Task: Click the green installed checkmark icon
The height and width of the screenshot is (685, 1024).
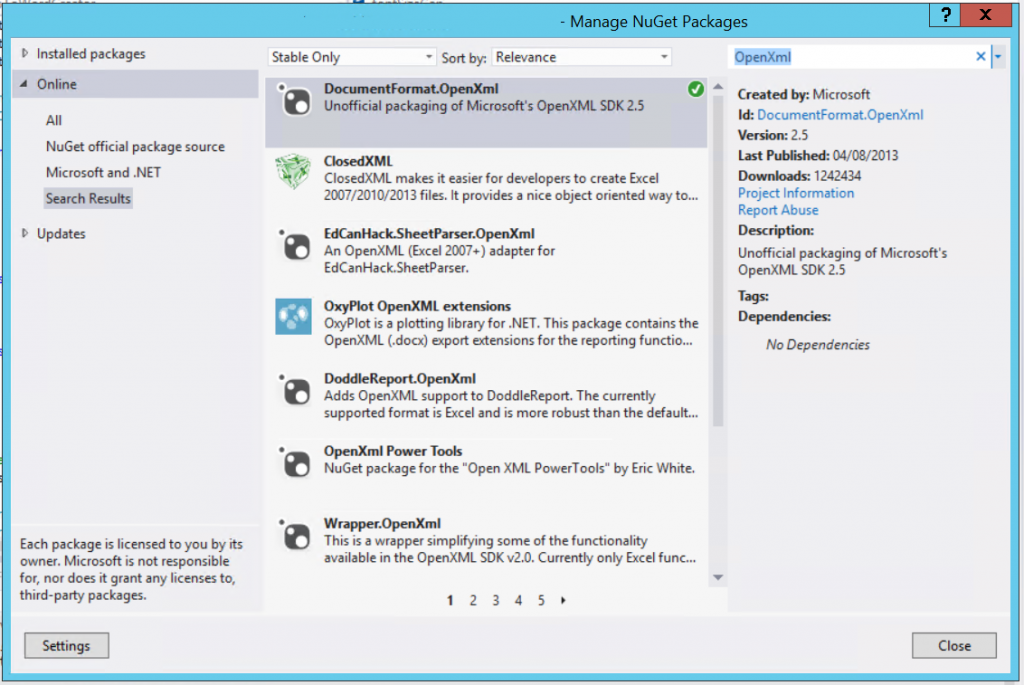Action: pos(696,89)
